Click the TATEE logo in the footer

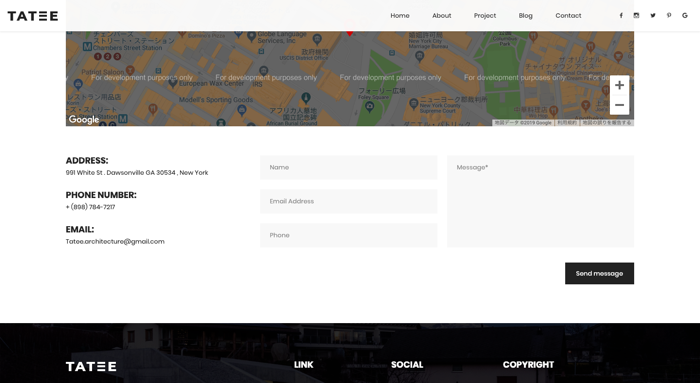tap(91, 366)
